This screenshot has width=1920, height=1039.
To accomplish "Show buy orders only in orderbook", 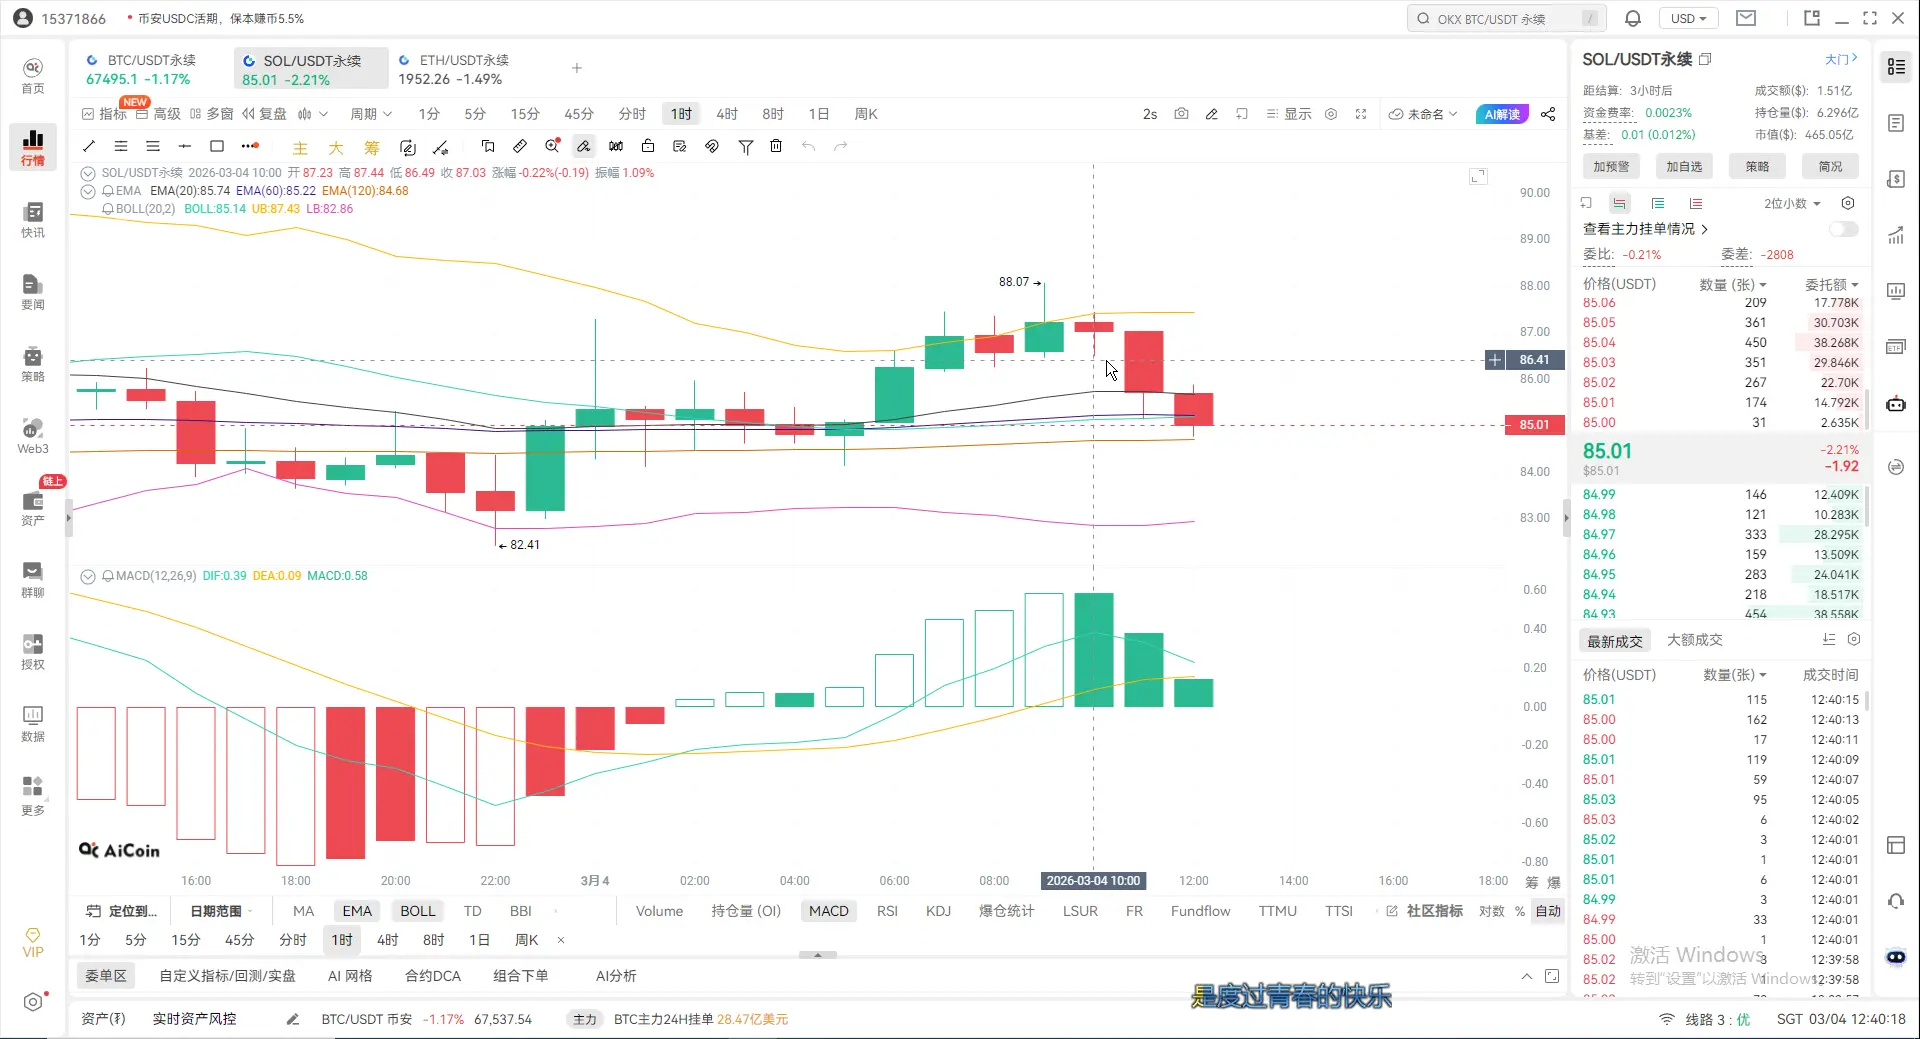I will [x=1658, y=203].
